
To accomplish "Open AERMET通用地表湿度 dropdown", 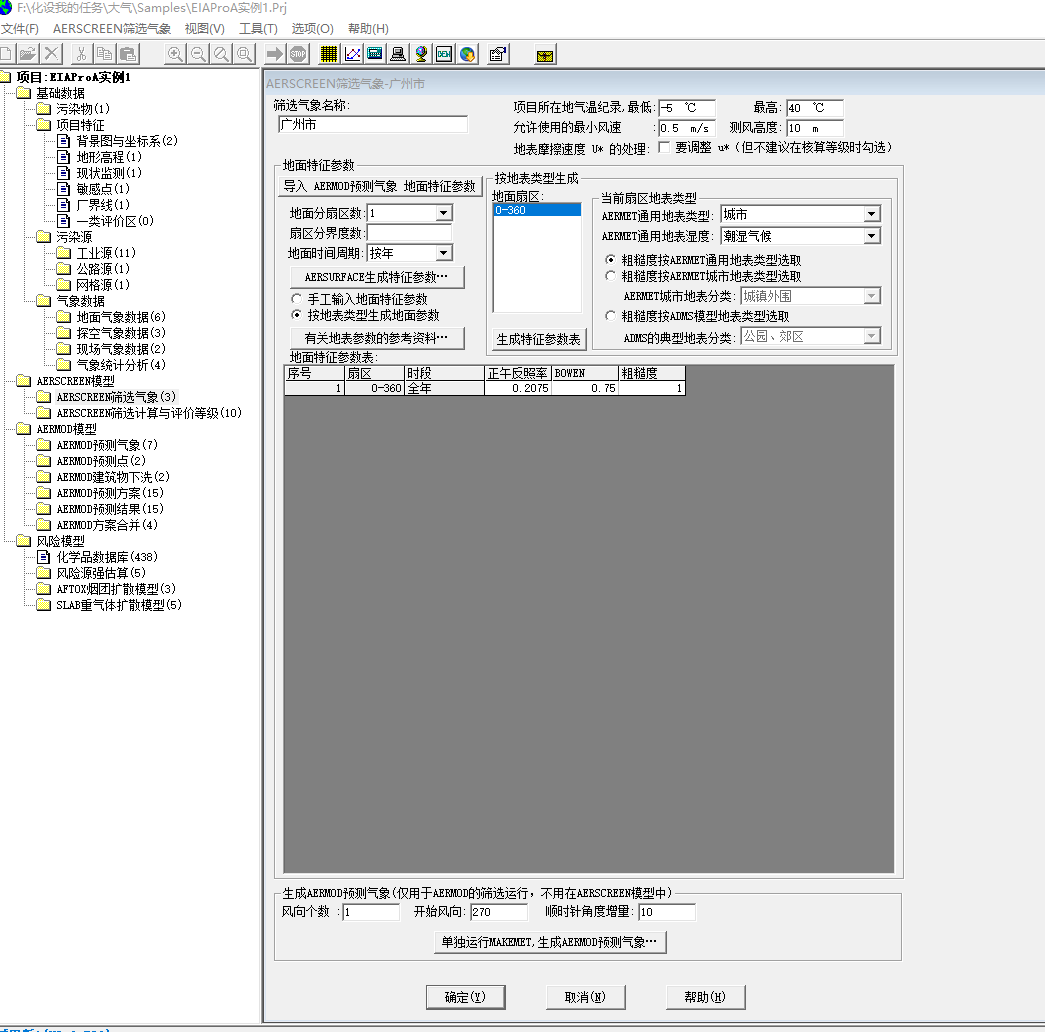I will coord(872,236).
